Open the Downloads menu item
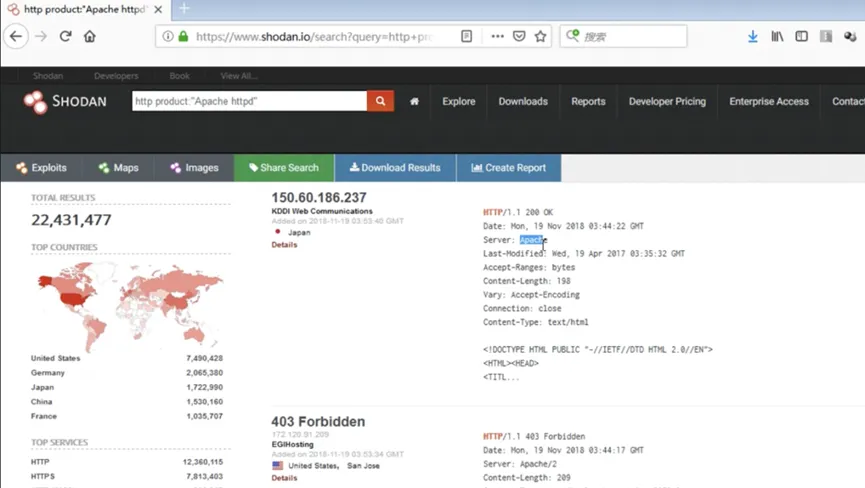Viewport: 865px width, 488px height. point(523,101)
